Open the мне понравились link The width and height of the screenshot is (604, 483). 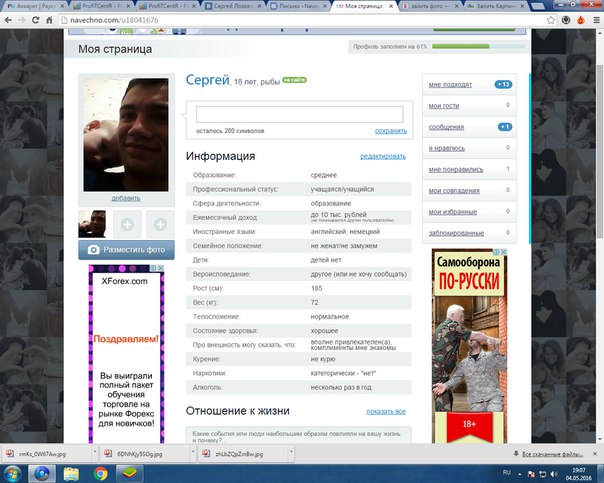tap(456, 169)
